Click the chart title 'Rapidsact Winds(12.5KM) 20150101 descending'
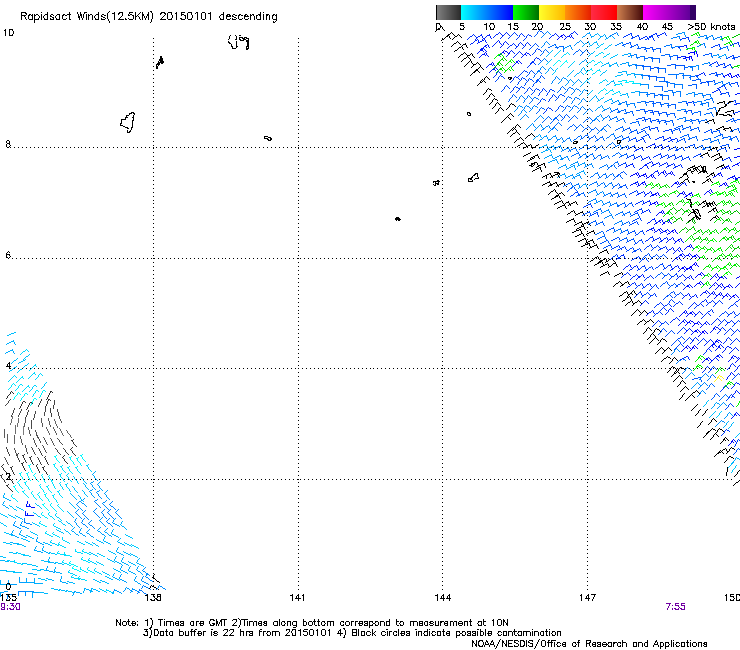The image size is (740, 650). (149, 17)
